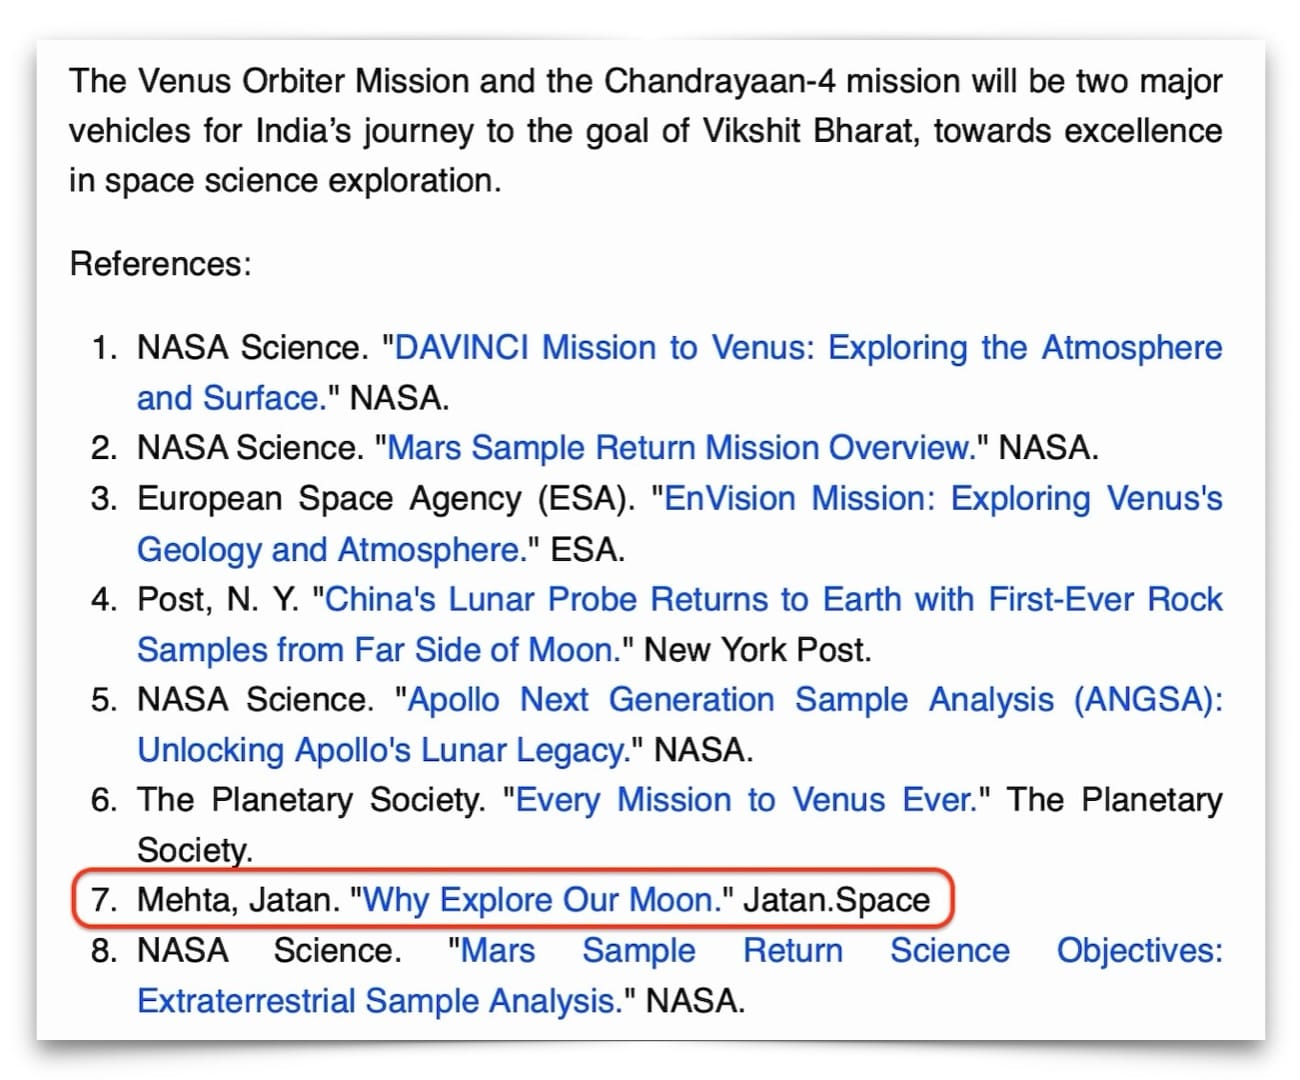
Task: Open the Why Explore Our Moon link
Action: tap(542, 900)
